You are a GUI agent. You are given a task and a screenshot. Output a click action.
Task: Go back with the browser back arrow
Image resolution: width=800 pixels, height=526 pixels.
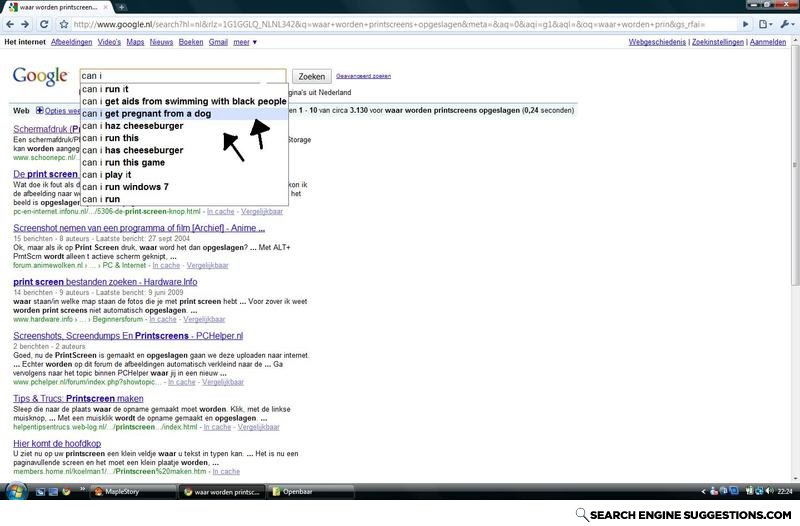click(x=10, y=24)
